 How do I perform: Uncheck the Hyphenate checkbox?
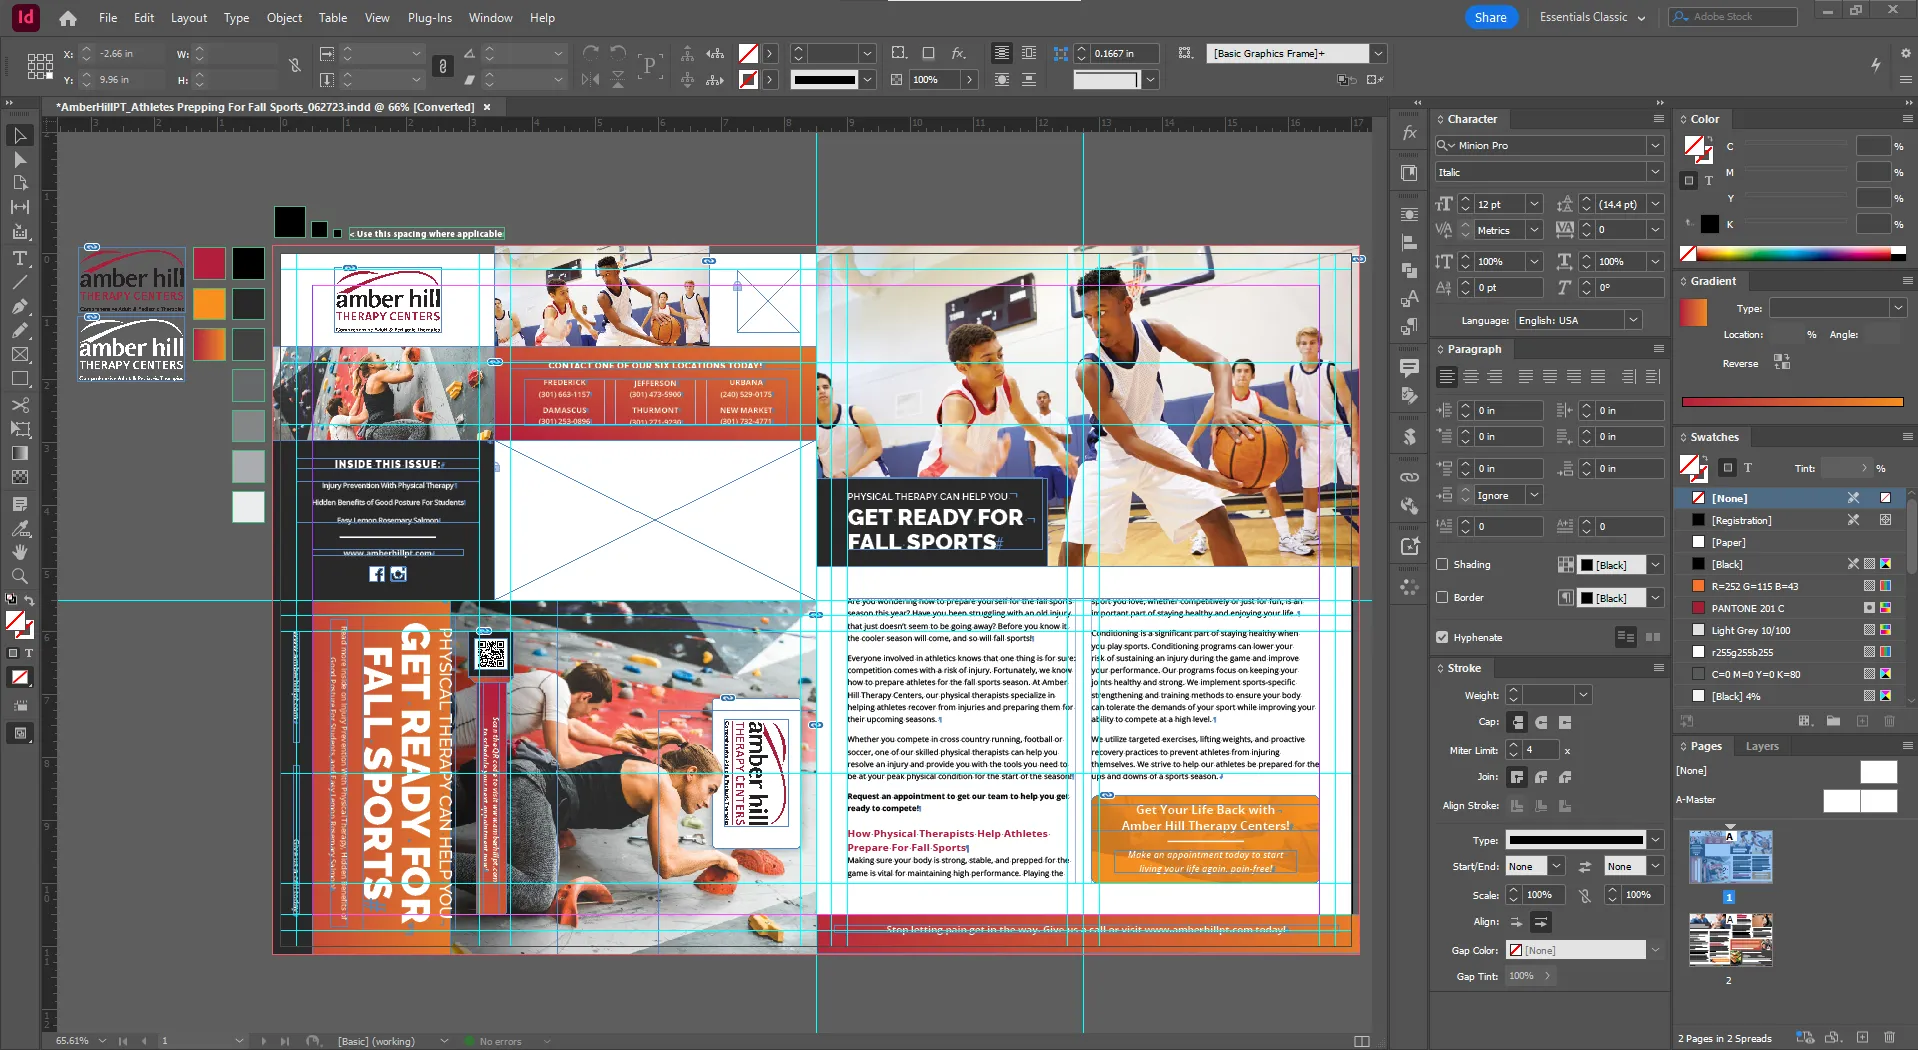(x=1442, y=637)
